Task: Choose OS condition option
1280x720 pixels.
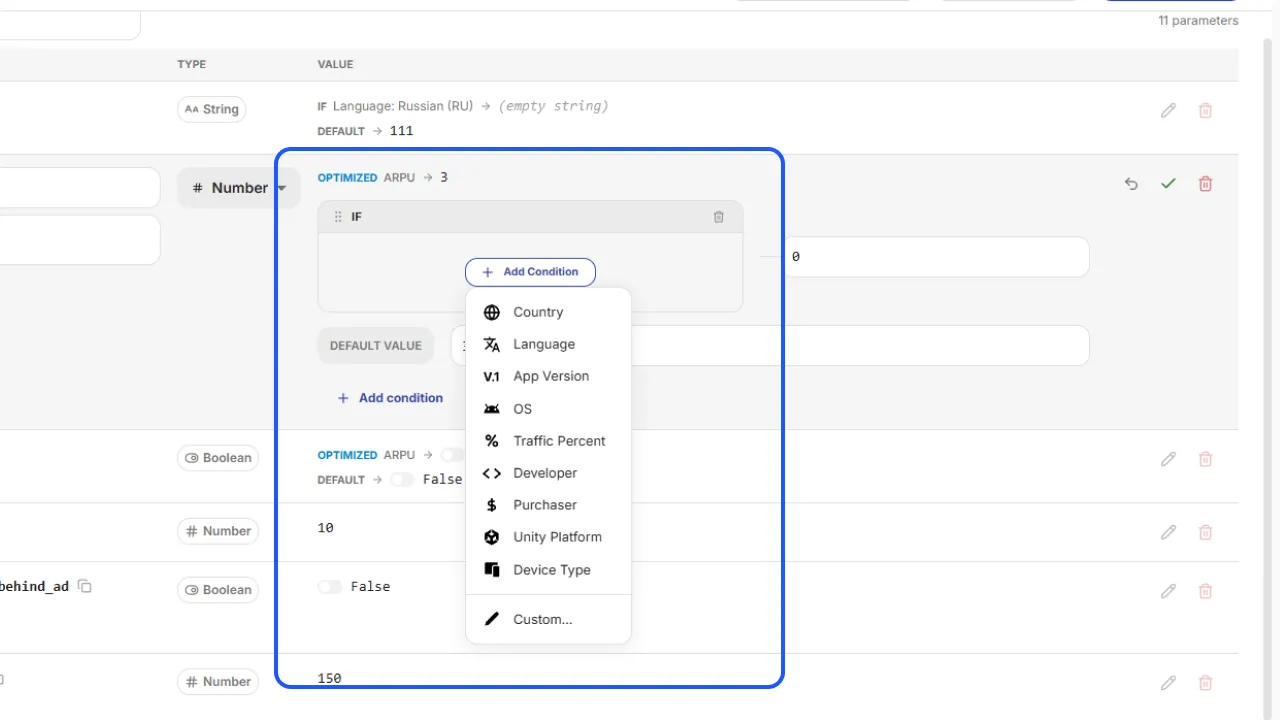Action: click(x=548, y=409)
